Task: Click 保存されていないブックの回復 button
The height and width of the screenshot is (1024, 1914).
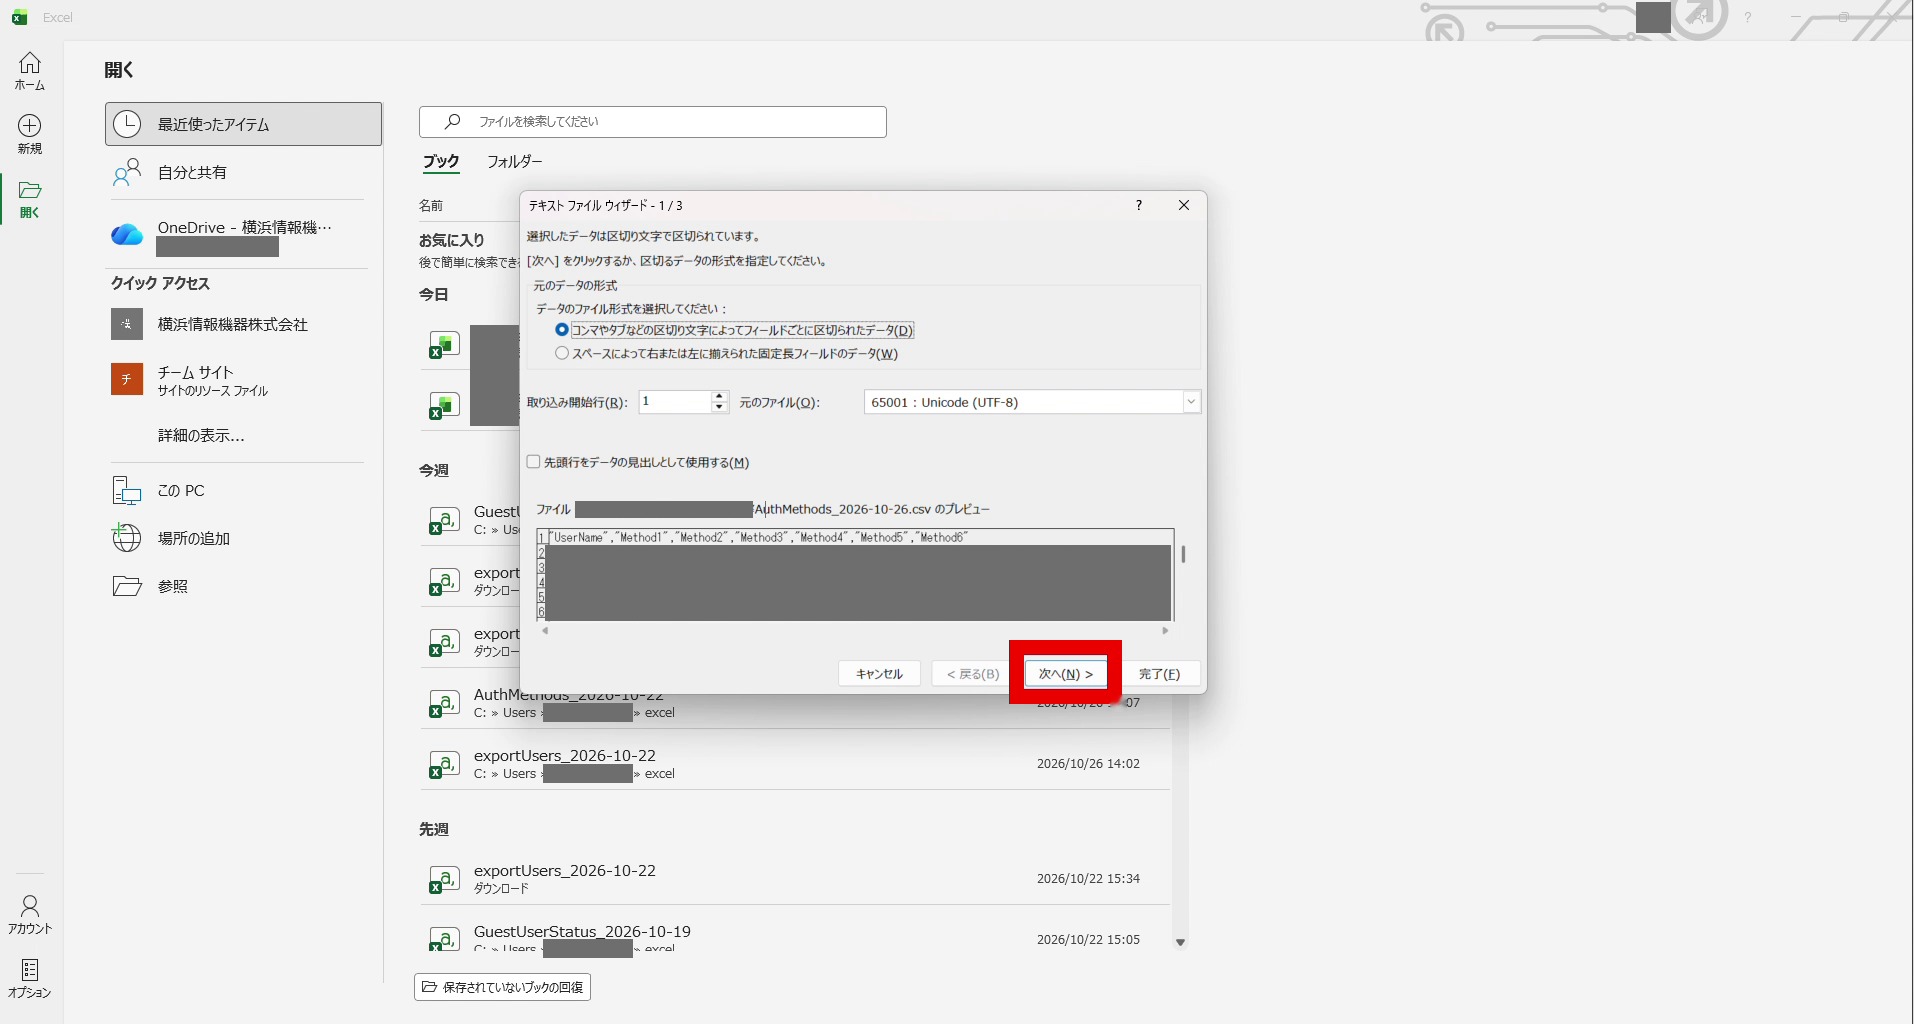Action: coord(502,987)
